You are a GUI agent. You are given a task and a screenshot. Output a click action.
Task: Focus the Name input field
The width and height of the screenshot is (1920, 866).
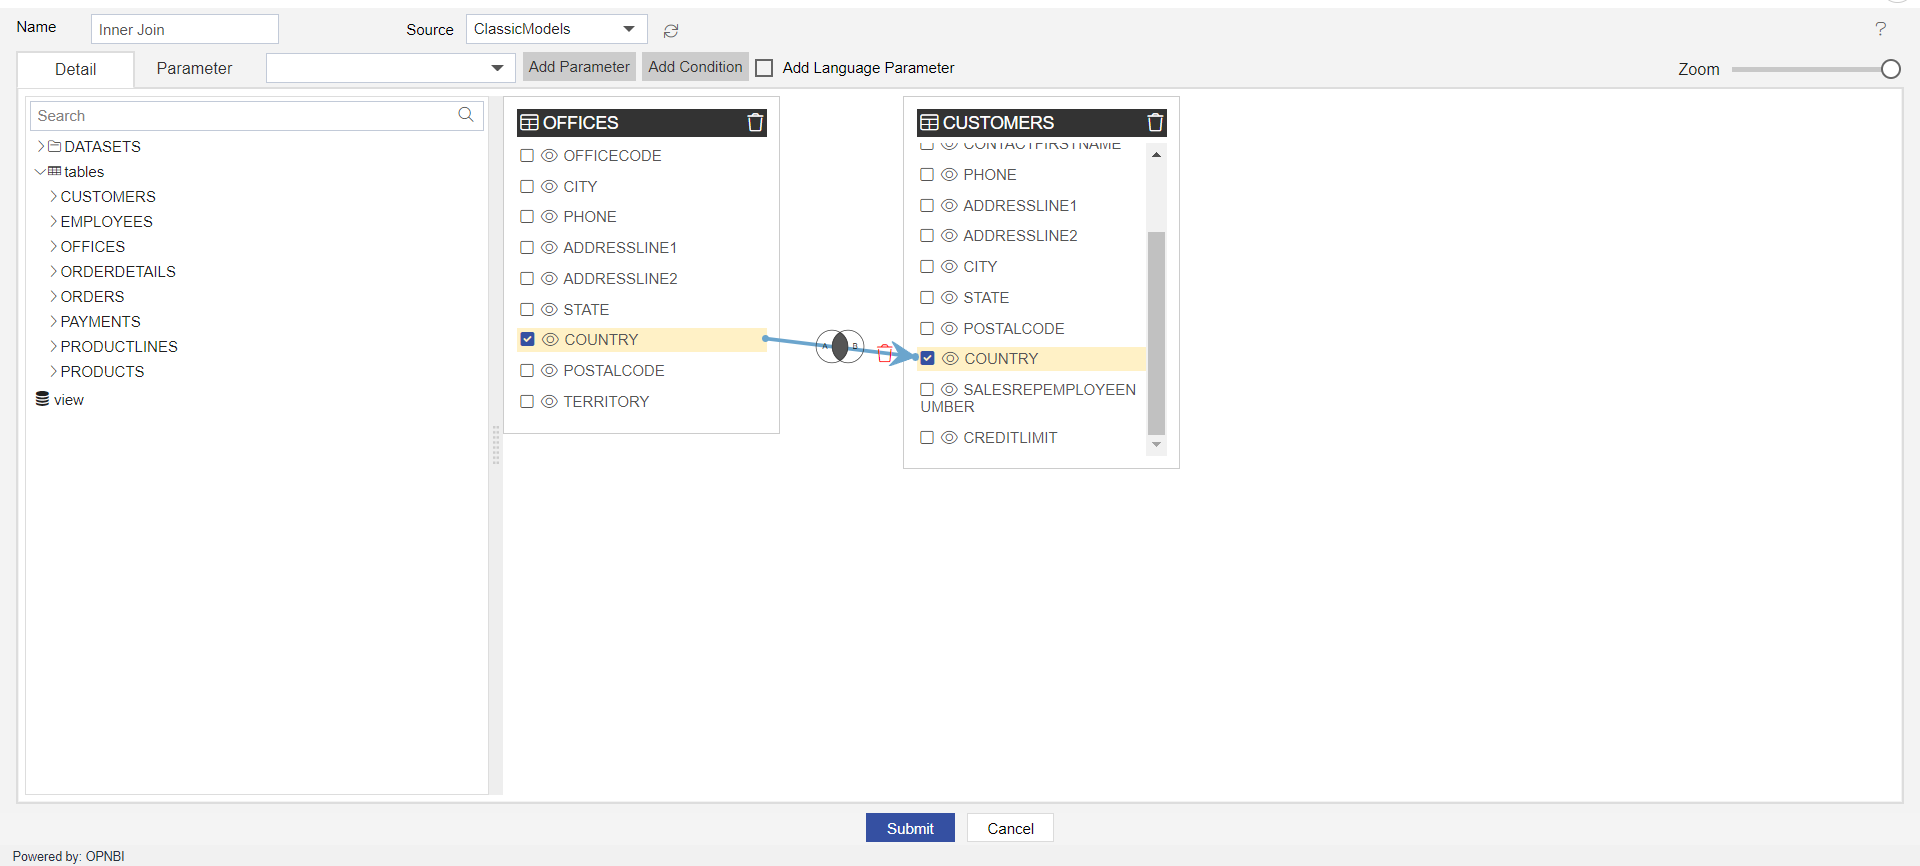tap(184, 29)
